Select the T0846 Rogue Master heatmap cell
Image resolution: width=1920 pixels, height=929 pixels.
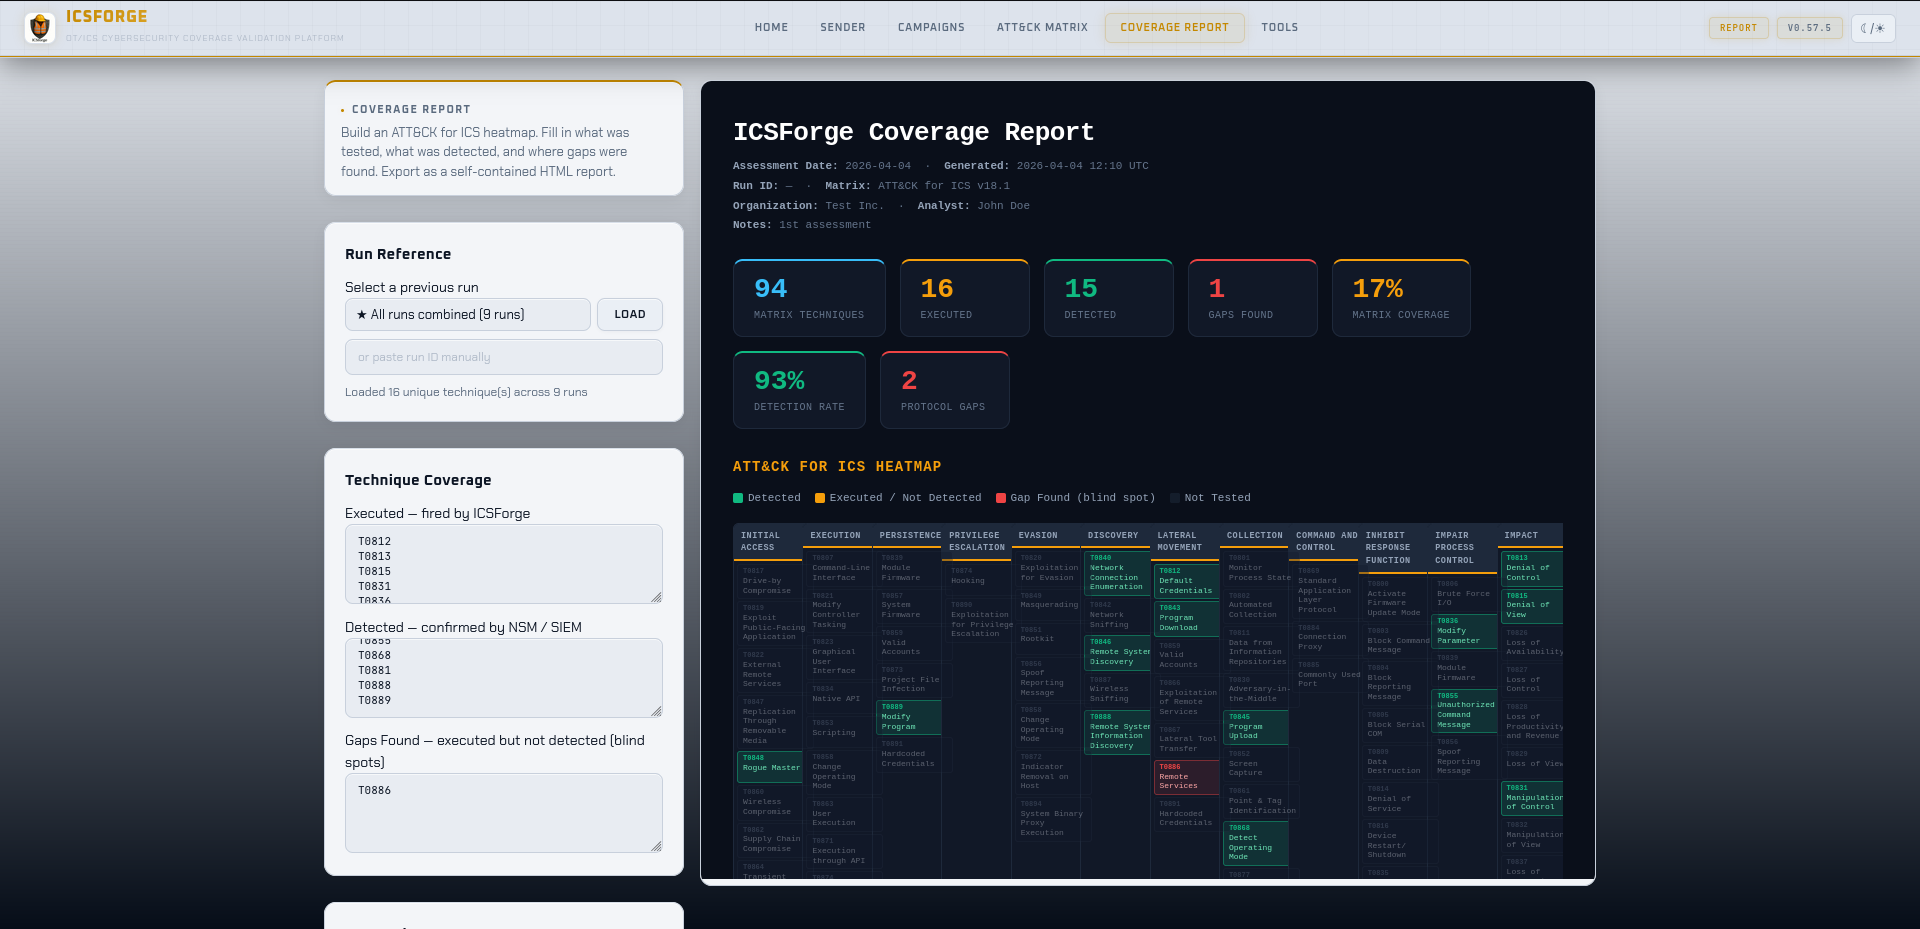[768, 766]
